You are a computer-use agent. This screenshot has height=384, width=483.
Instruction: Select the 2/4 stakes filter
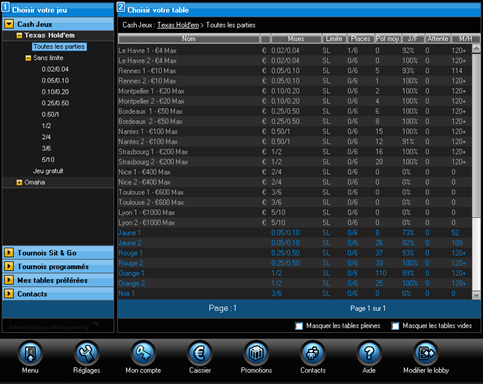click(46, 137)
